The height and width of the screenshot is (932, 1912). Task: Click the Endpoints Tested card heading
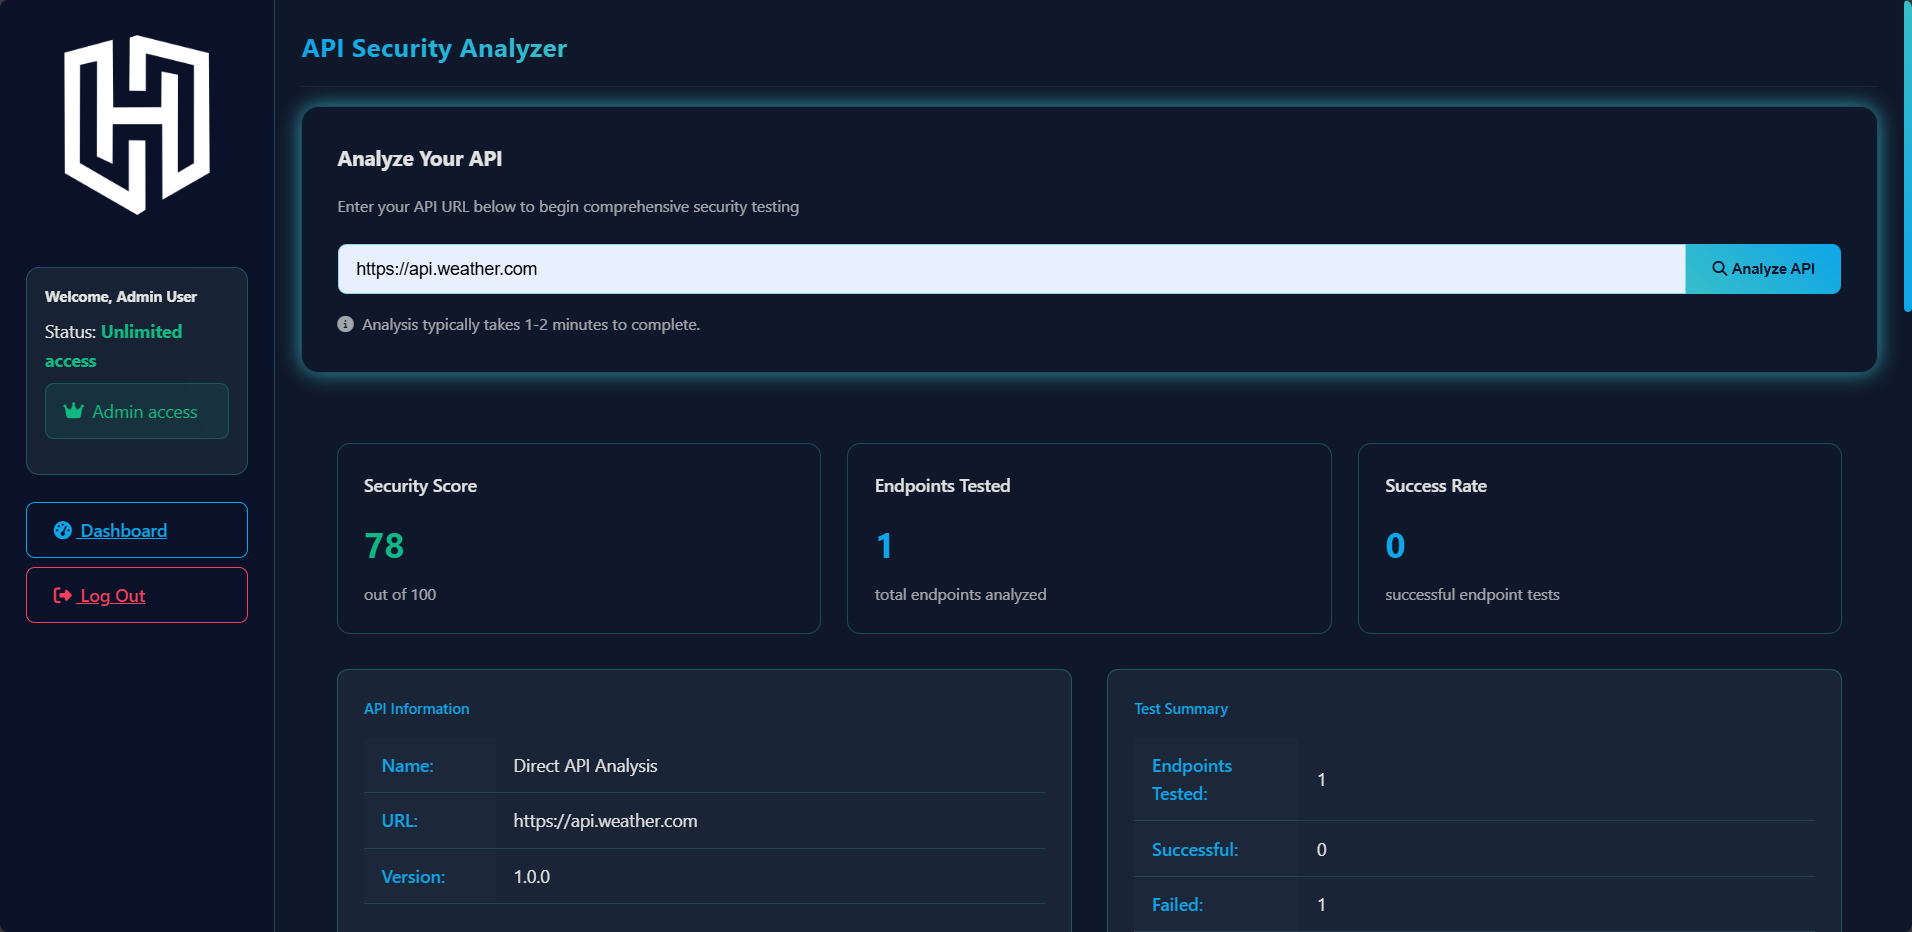click(x=942, y=486)
